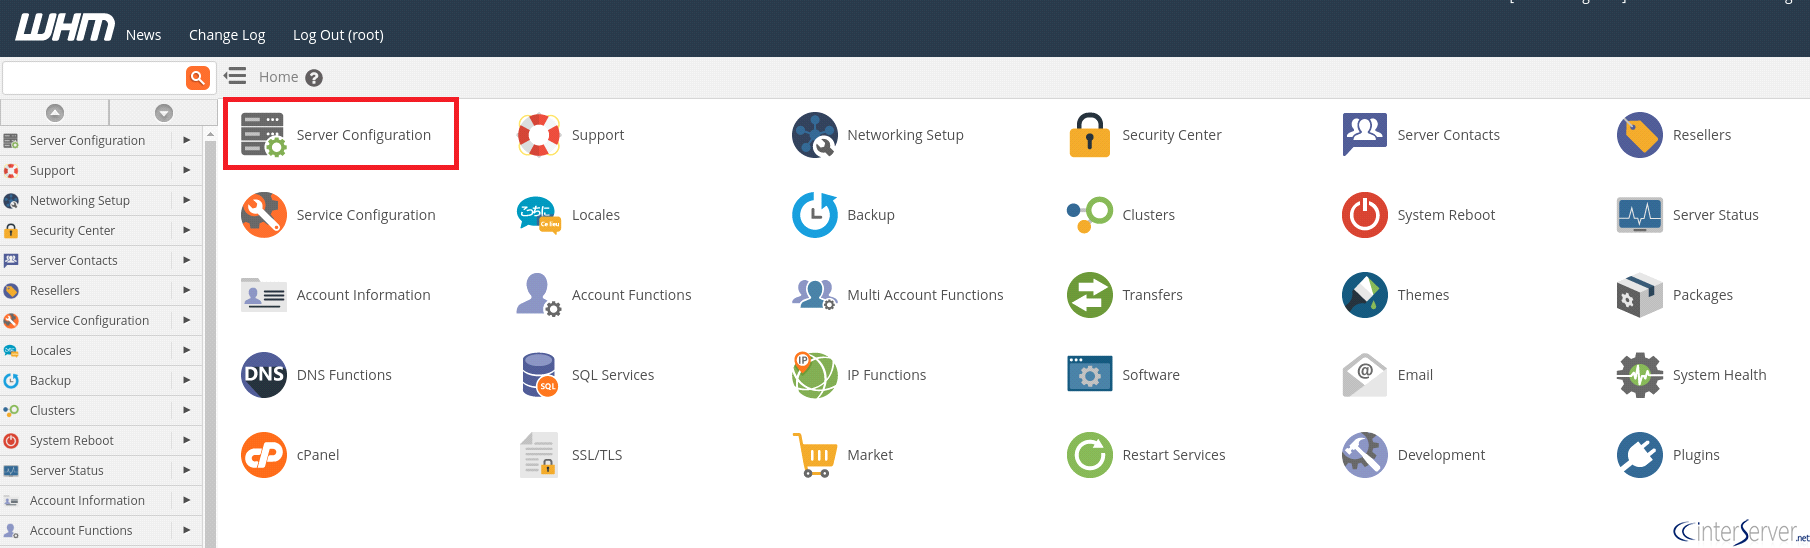Expand Server Contacts arrow in sidebar
1810x548 pixels.
click(186, 260)
